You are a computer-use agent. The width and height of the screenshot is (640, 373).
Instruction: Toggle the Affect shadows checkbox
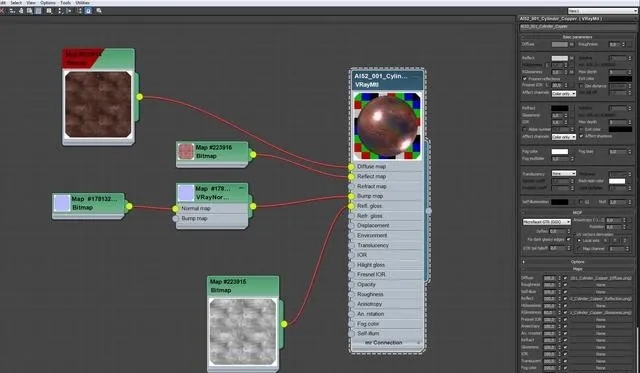coord(582,136)
